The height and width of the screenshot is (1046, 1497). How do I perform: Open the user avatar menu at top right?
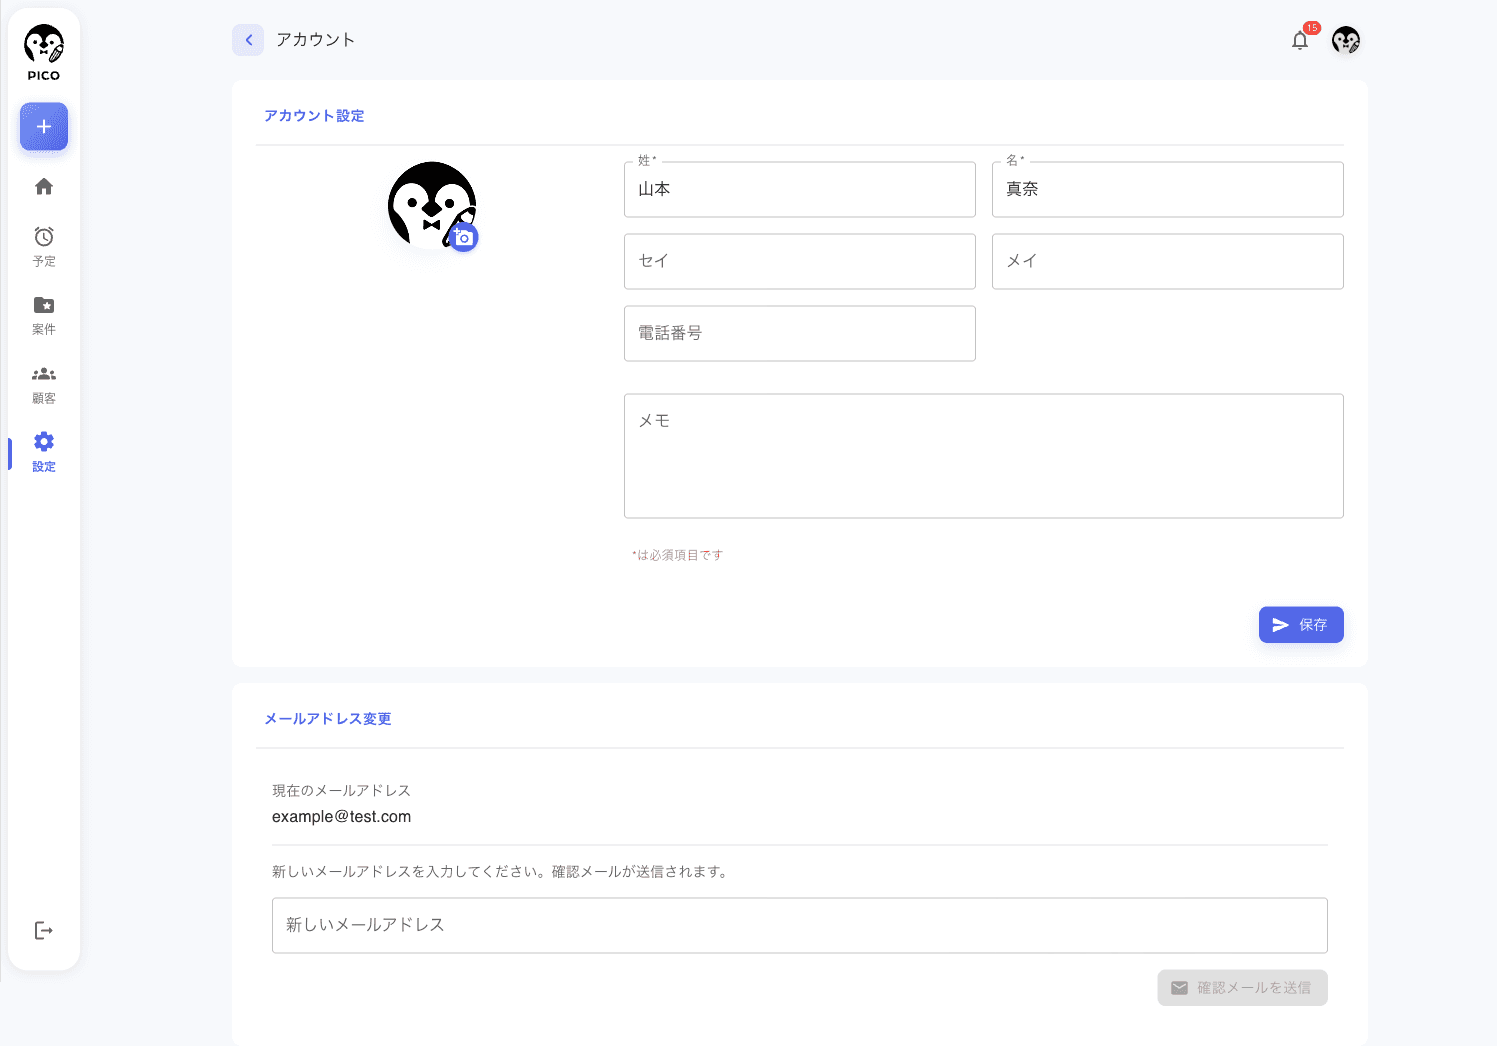(1346, 40)
